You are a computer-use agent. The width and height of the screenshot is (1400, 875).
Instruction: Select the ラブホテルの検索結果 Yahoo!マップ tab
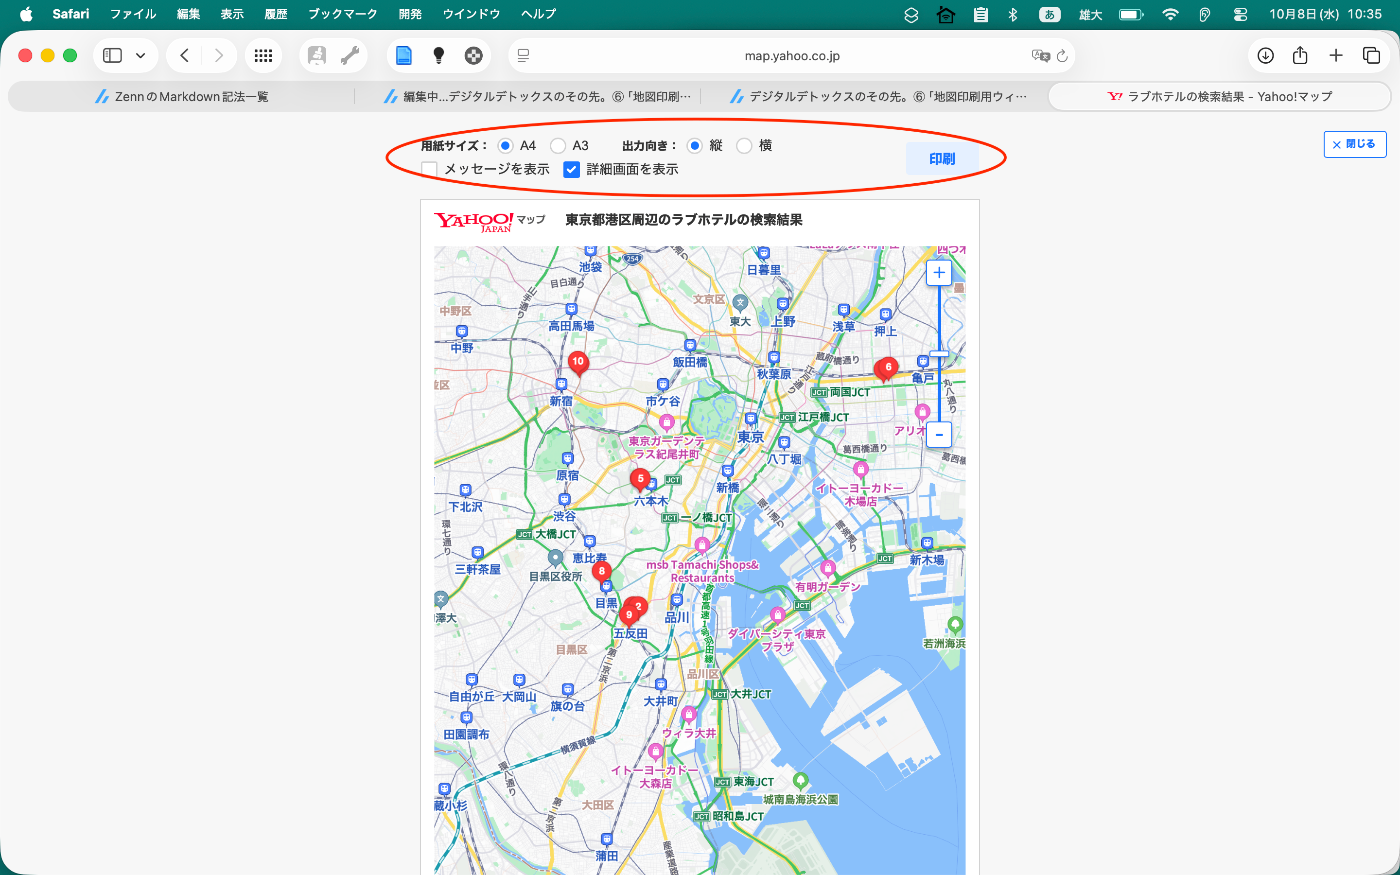(x=1219, y=97)
